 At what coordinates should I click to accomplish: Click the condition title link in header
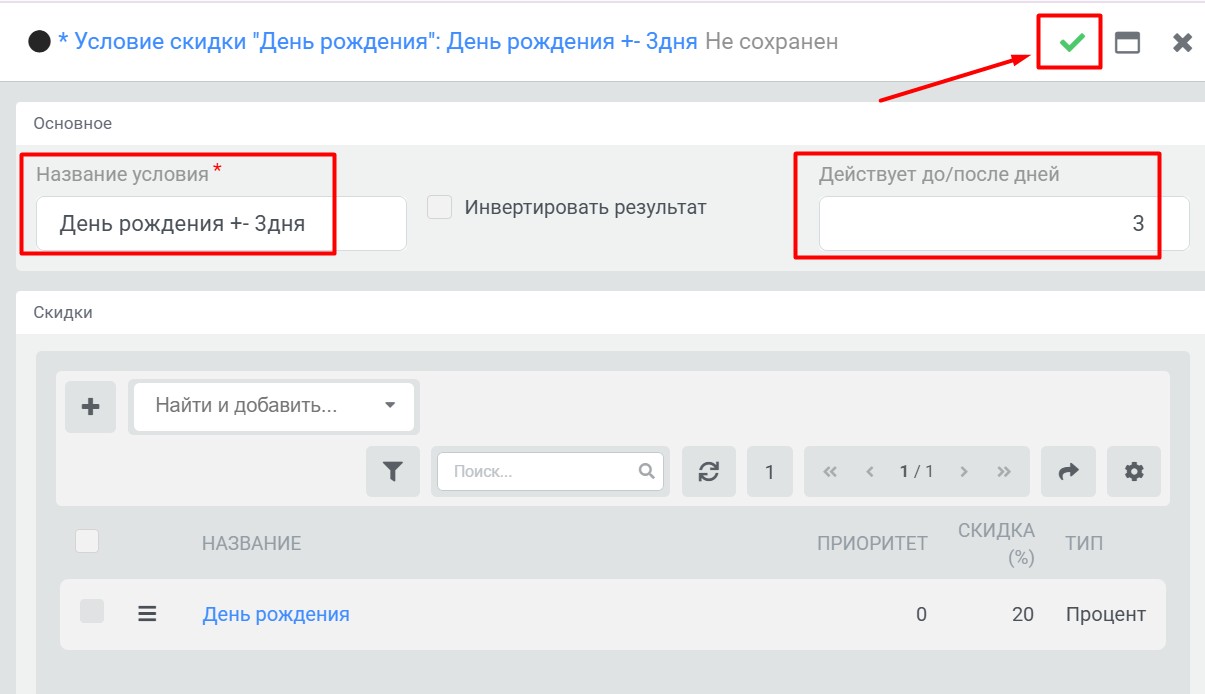[x=378, y=42]
